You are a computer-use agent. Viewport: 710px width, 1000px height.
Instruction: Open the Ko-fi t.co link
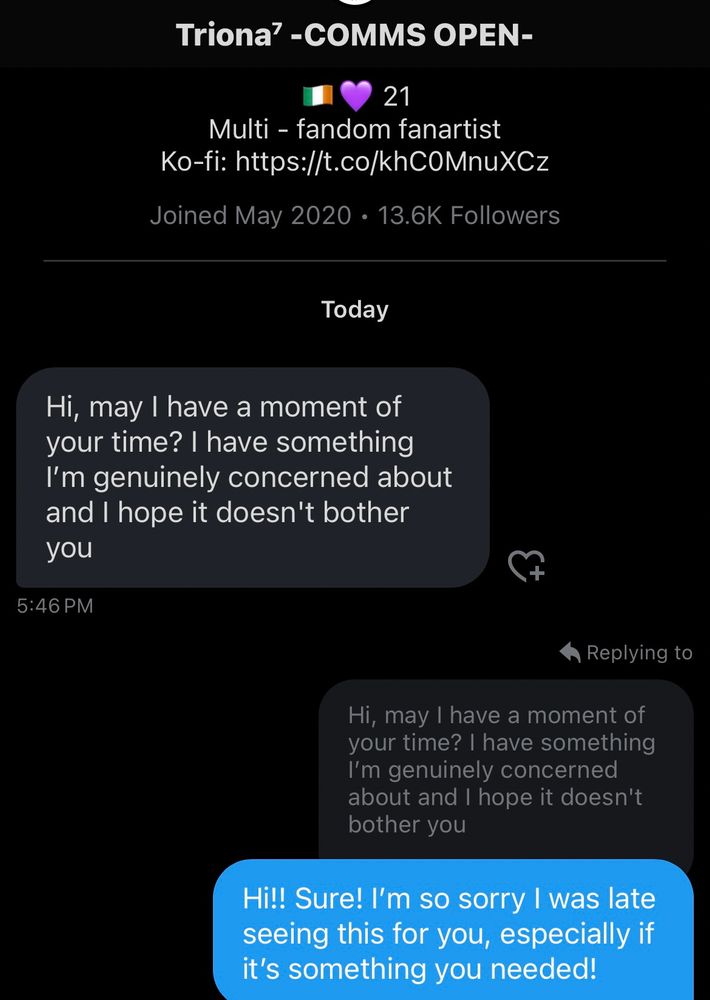click(392, 162)
